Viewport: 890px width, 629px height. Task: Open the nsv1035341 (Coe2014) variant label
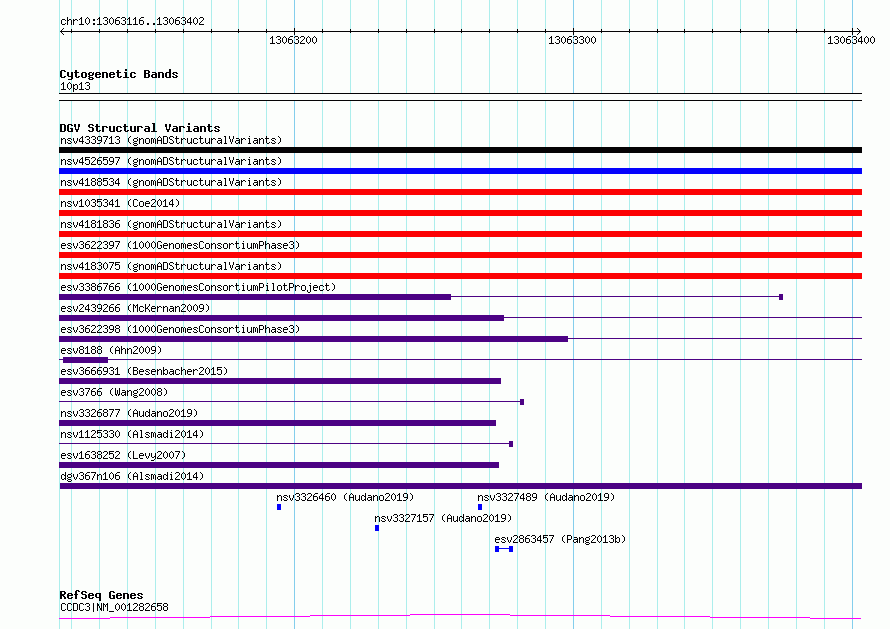tap(120, 203)
